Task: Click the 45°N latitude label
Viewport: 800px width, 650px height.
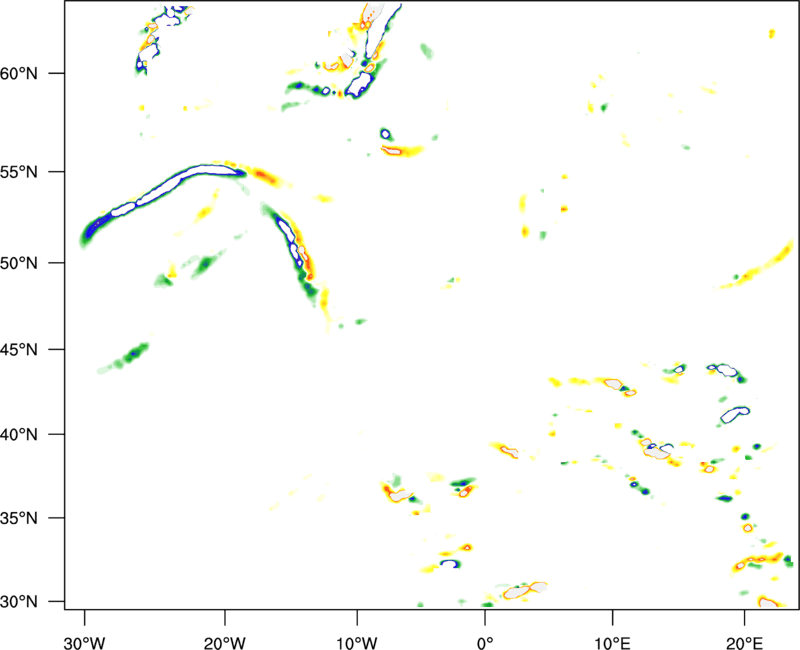Action: pyautogui.click(x=19, y=349)
